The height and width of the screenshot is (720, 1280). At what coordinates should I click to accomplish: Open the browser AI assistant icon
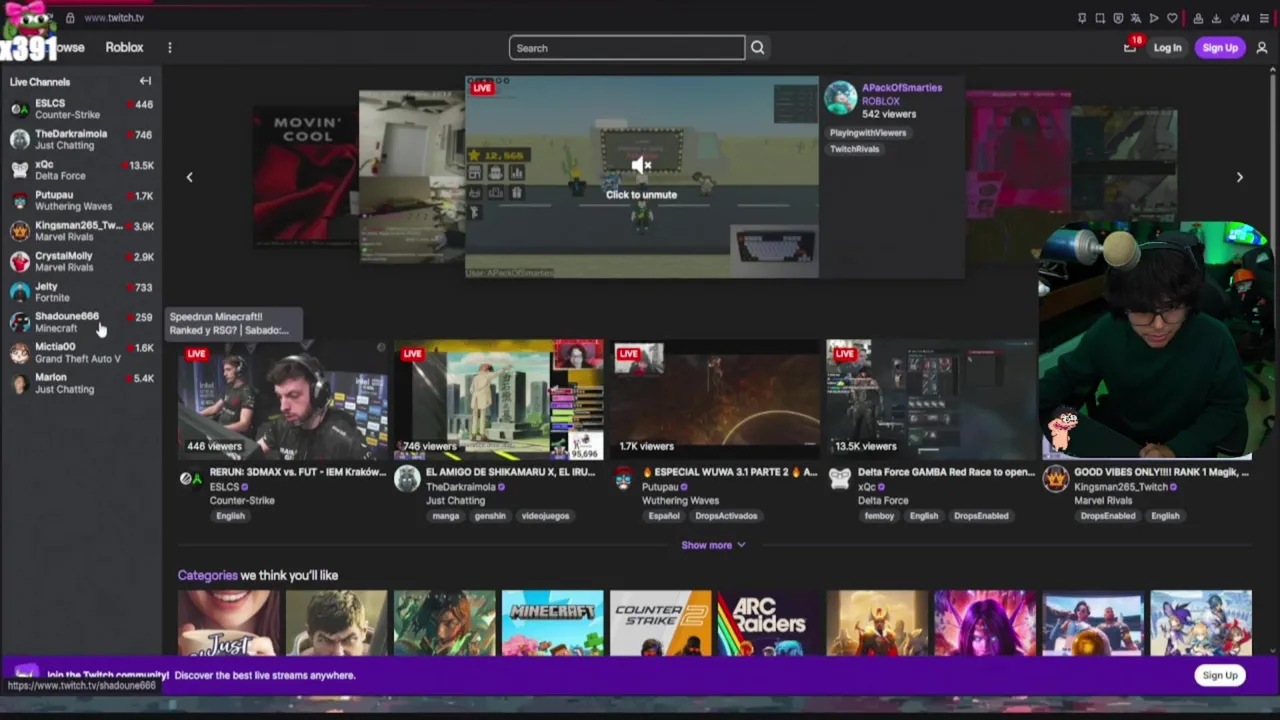point(1240,18)
